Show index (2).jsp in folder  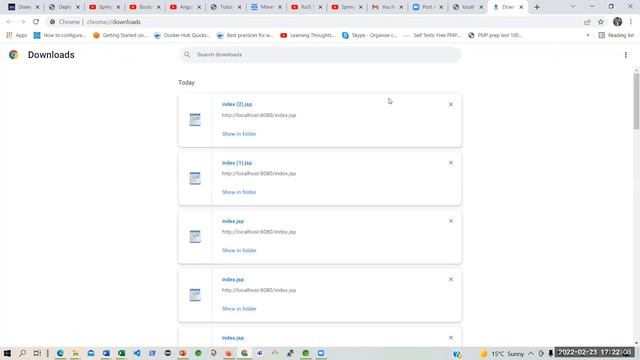239,134
